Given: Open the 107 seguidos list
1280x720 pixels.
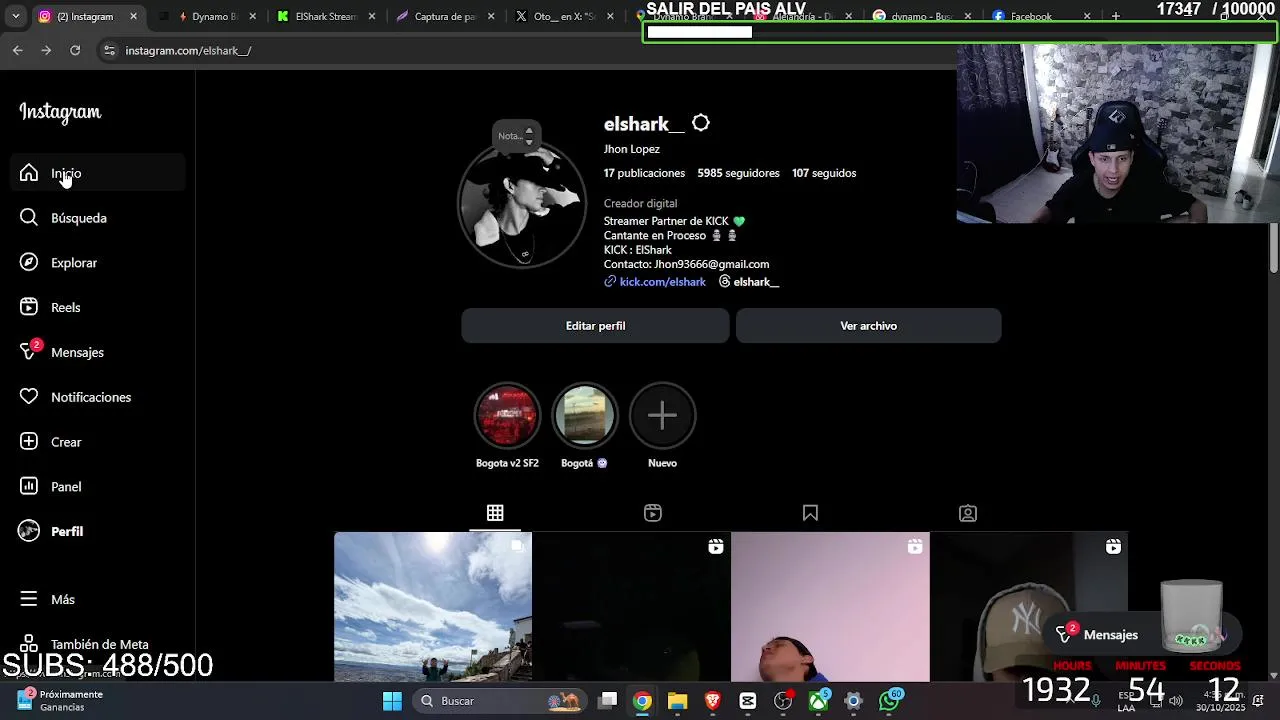Looking at the screenshot, I should (x=824, y=173).
